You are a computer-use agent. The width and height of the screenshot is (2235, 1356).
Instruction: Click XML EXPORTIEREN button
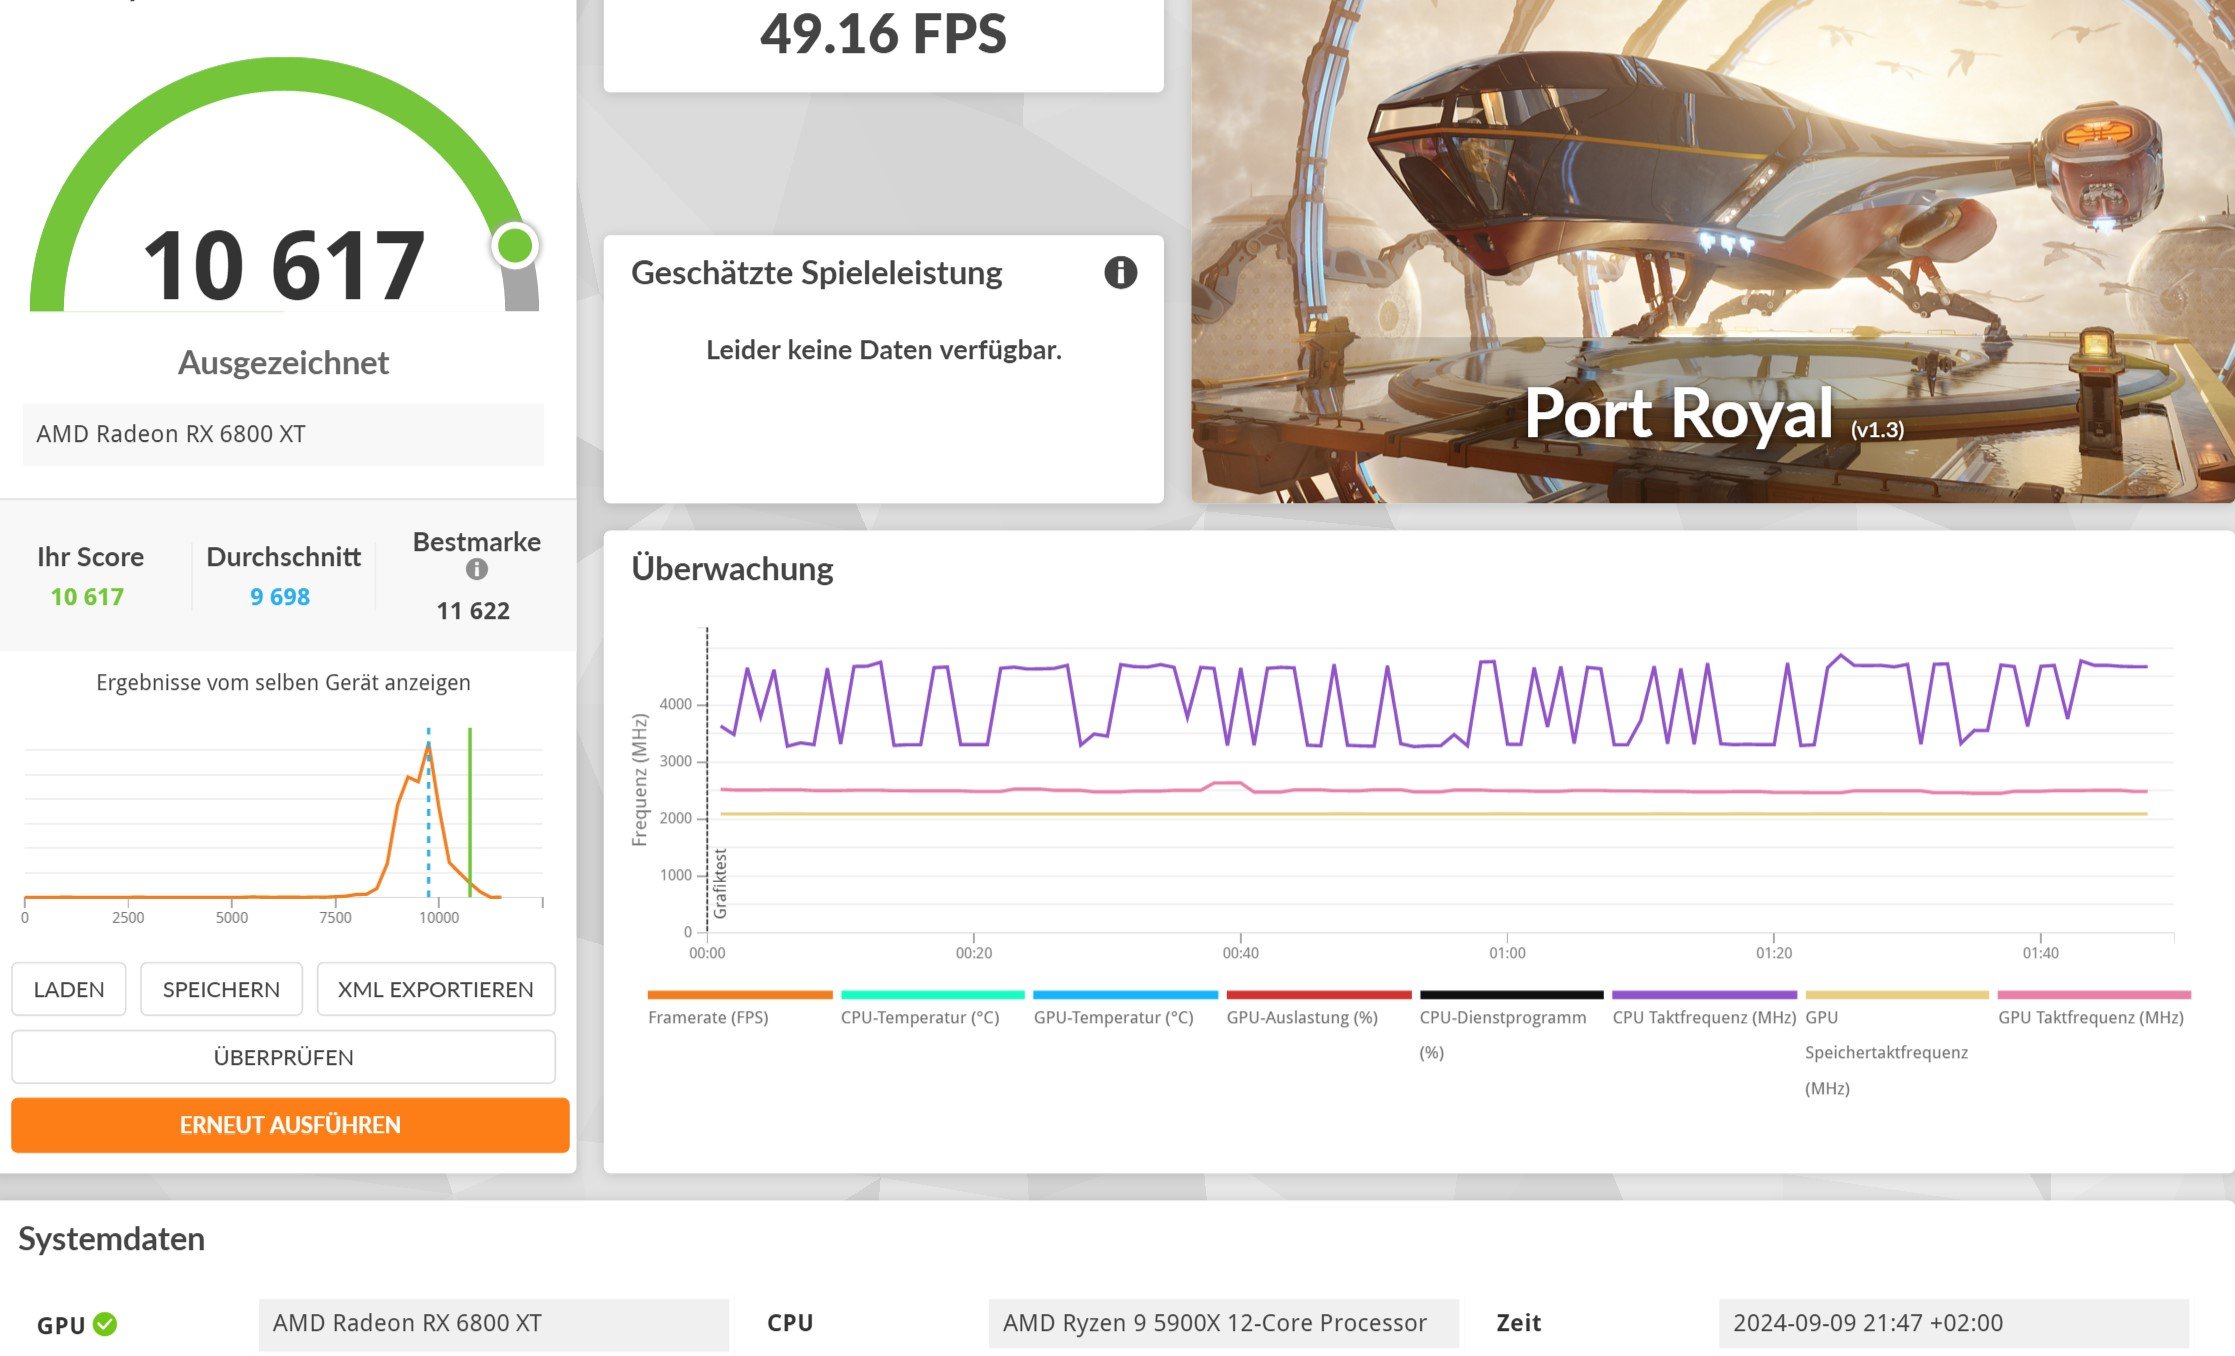(435, 989)
